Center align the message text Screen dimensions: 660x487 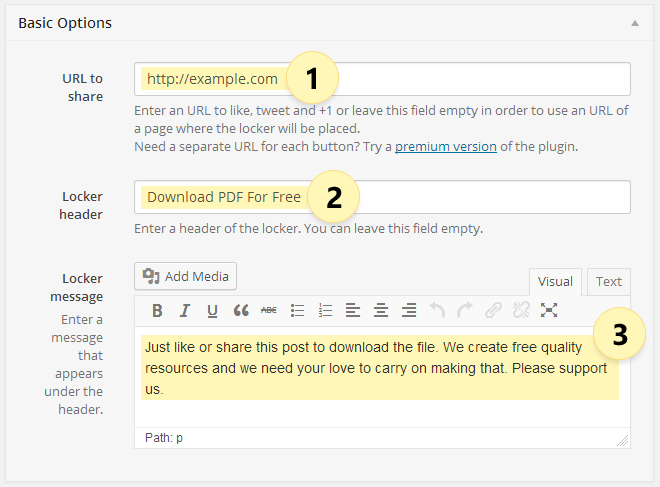click(380, 310)
